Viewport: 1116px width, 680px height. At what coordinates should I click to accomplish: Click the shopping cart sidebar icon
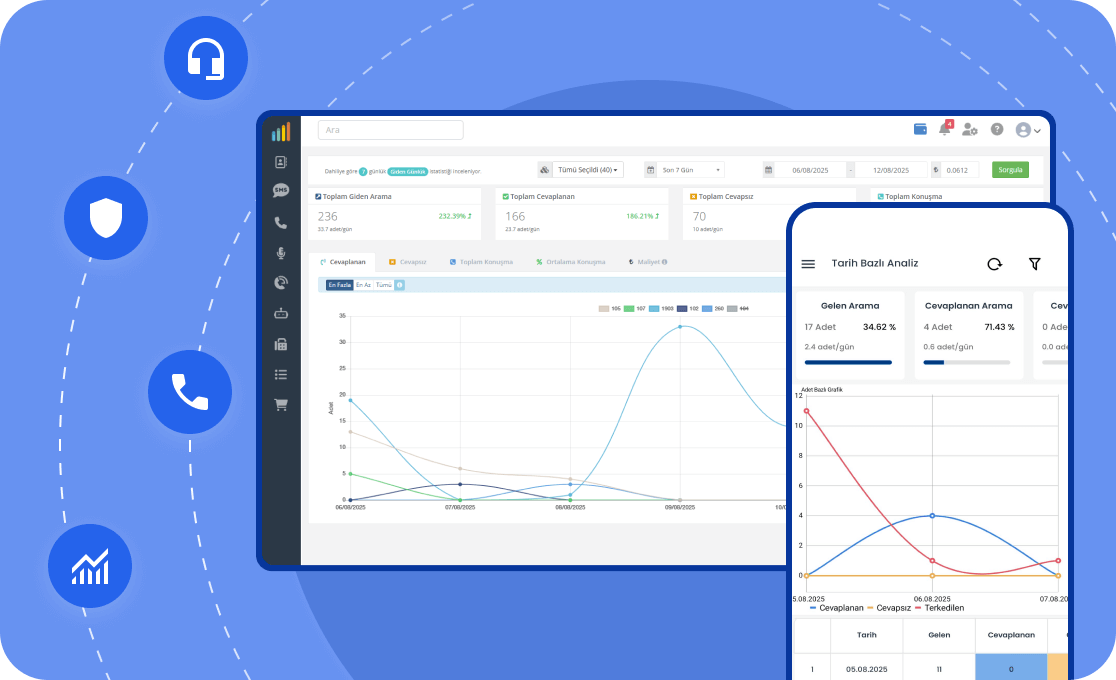tap(281, 405)
